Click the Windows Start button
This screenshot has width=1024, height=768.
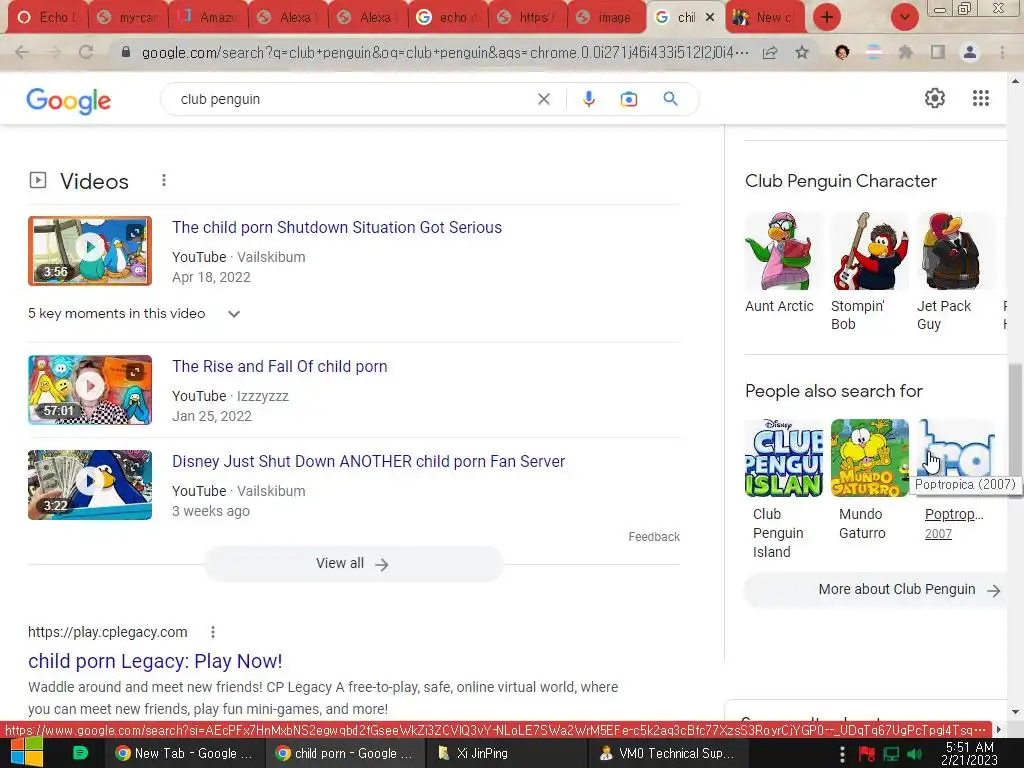point(25,753)
